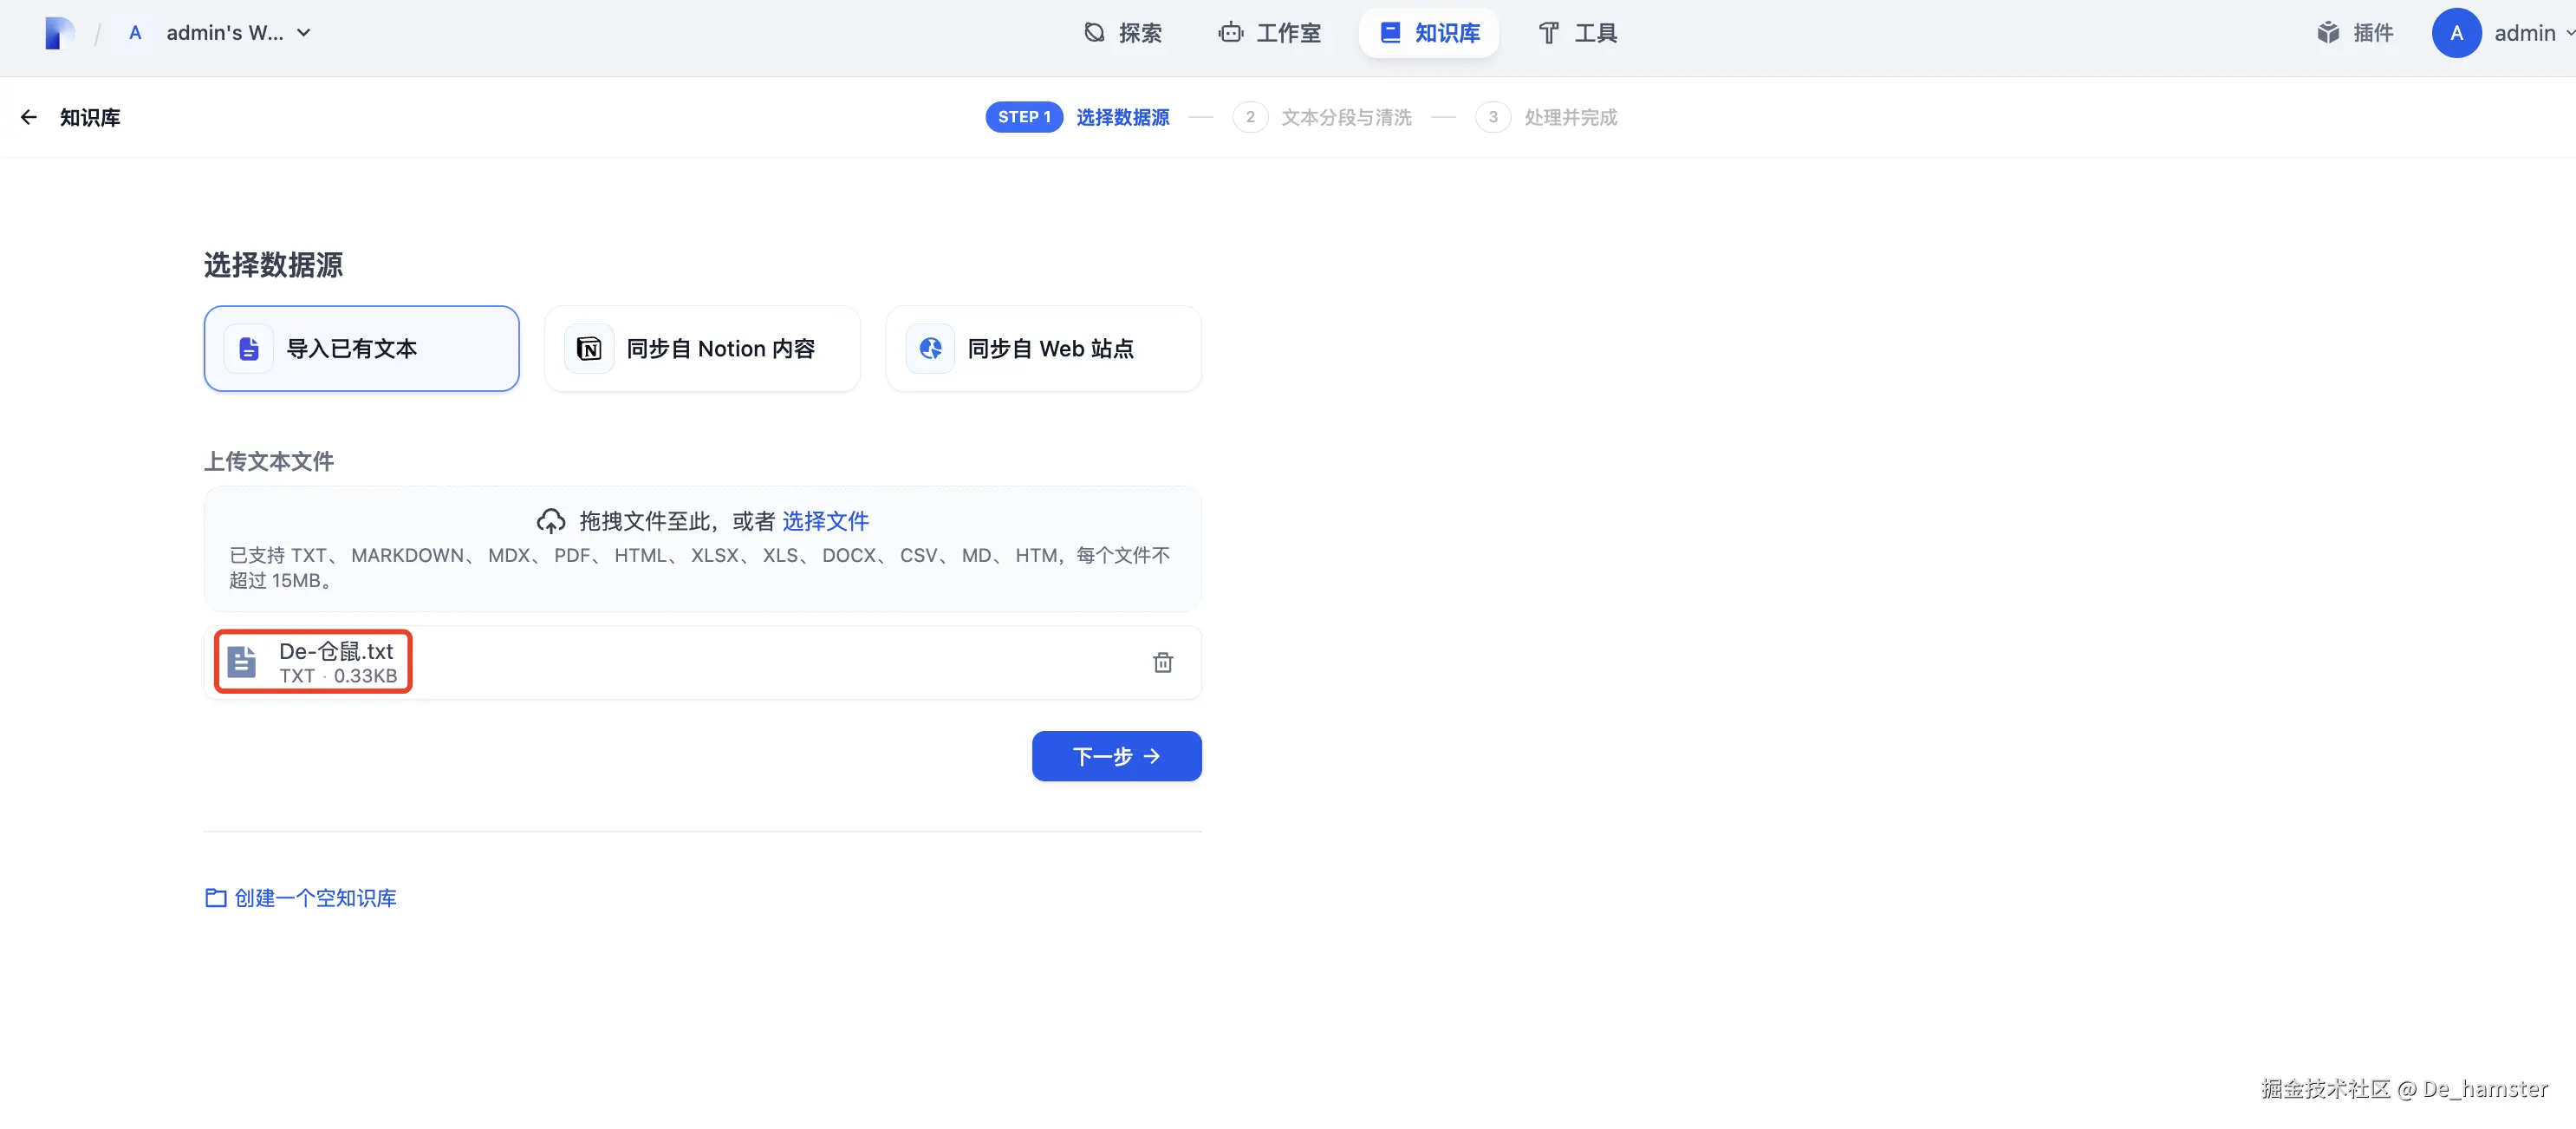Click the back arrow next to 知识库
The image size is (2576, 1129).
(x=29, y=117)
